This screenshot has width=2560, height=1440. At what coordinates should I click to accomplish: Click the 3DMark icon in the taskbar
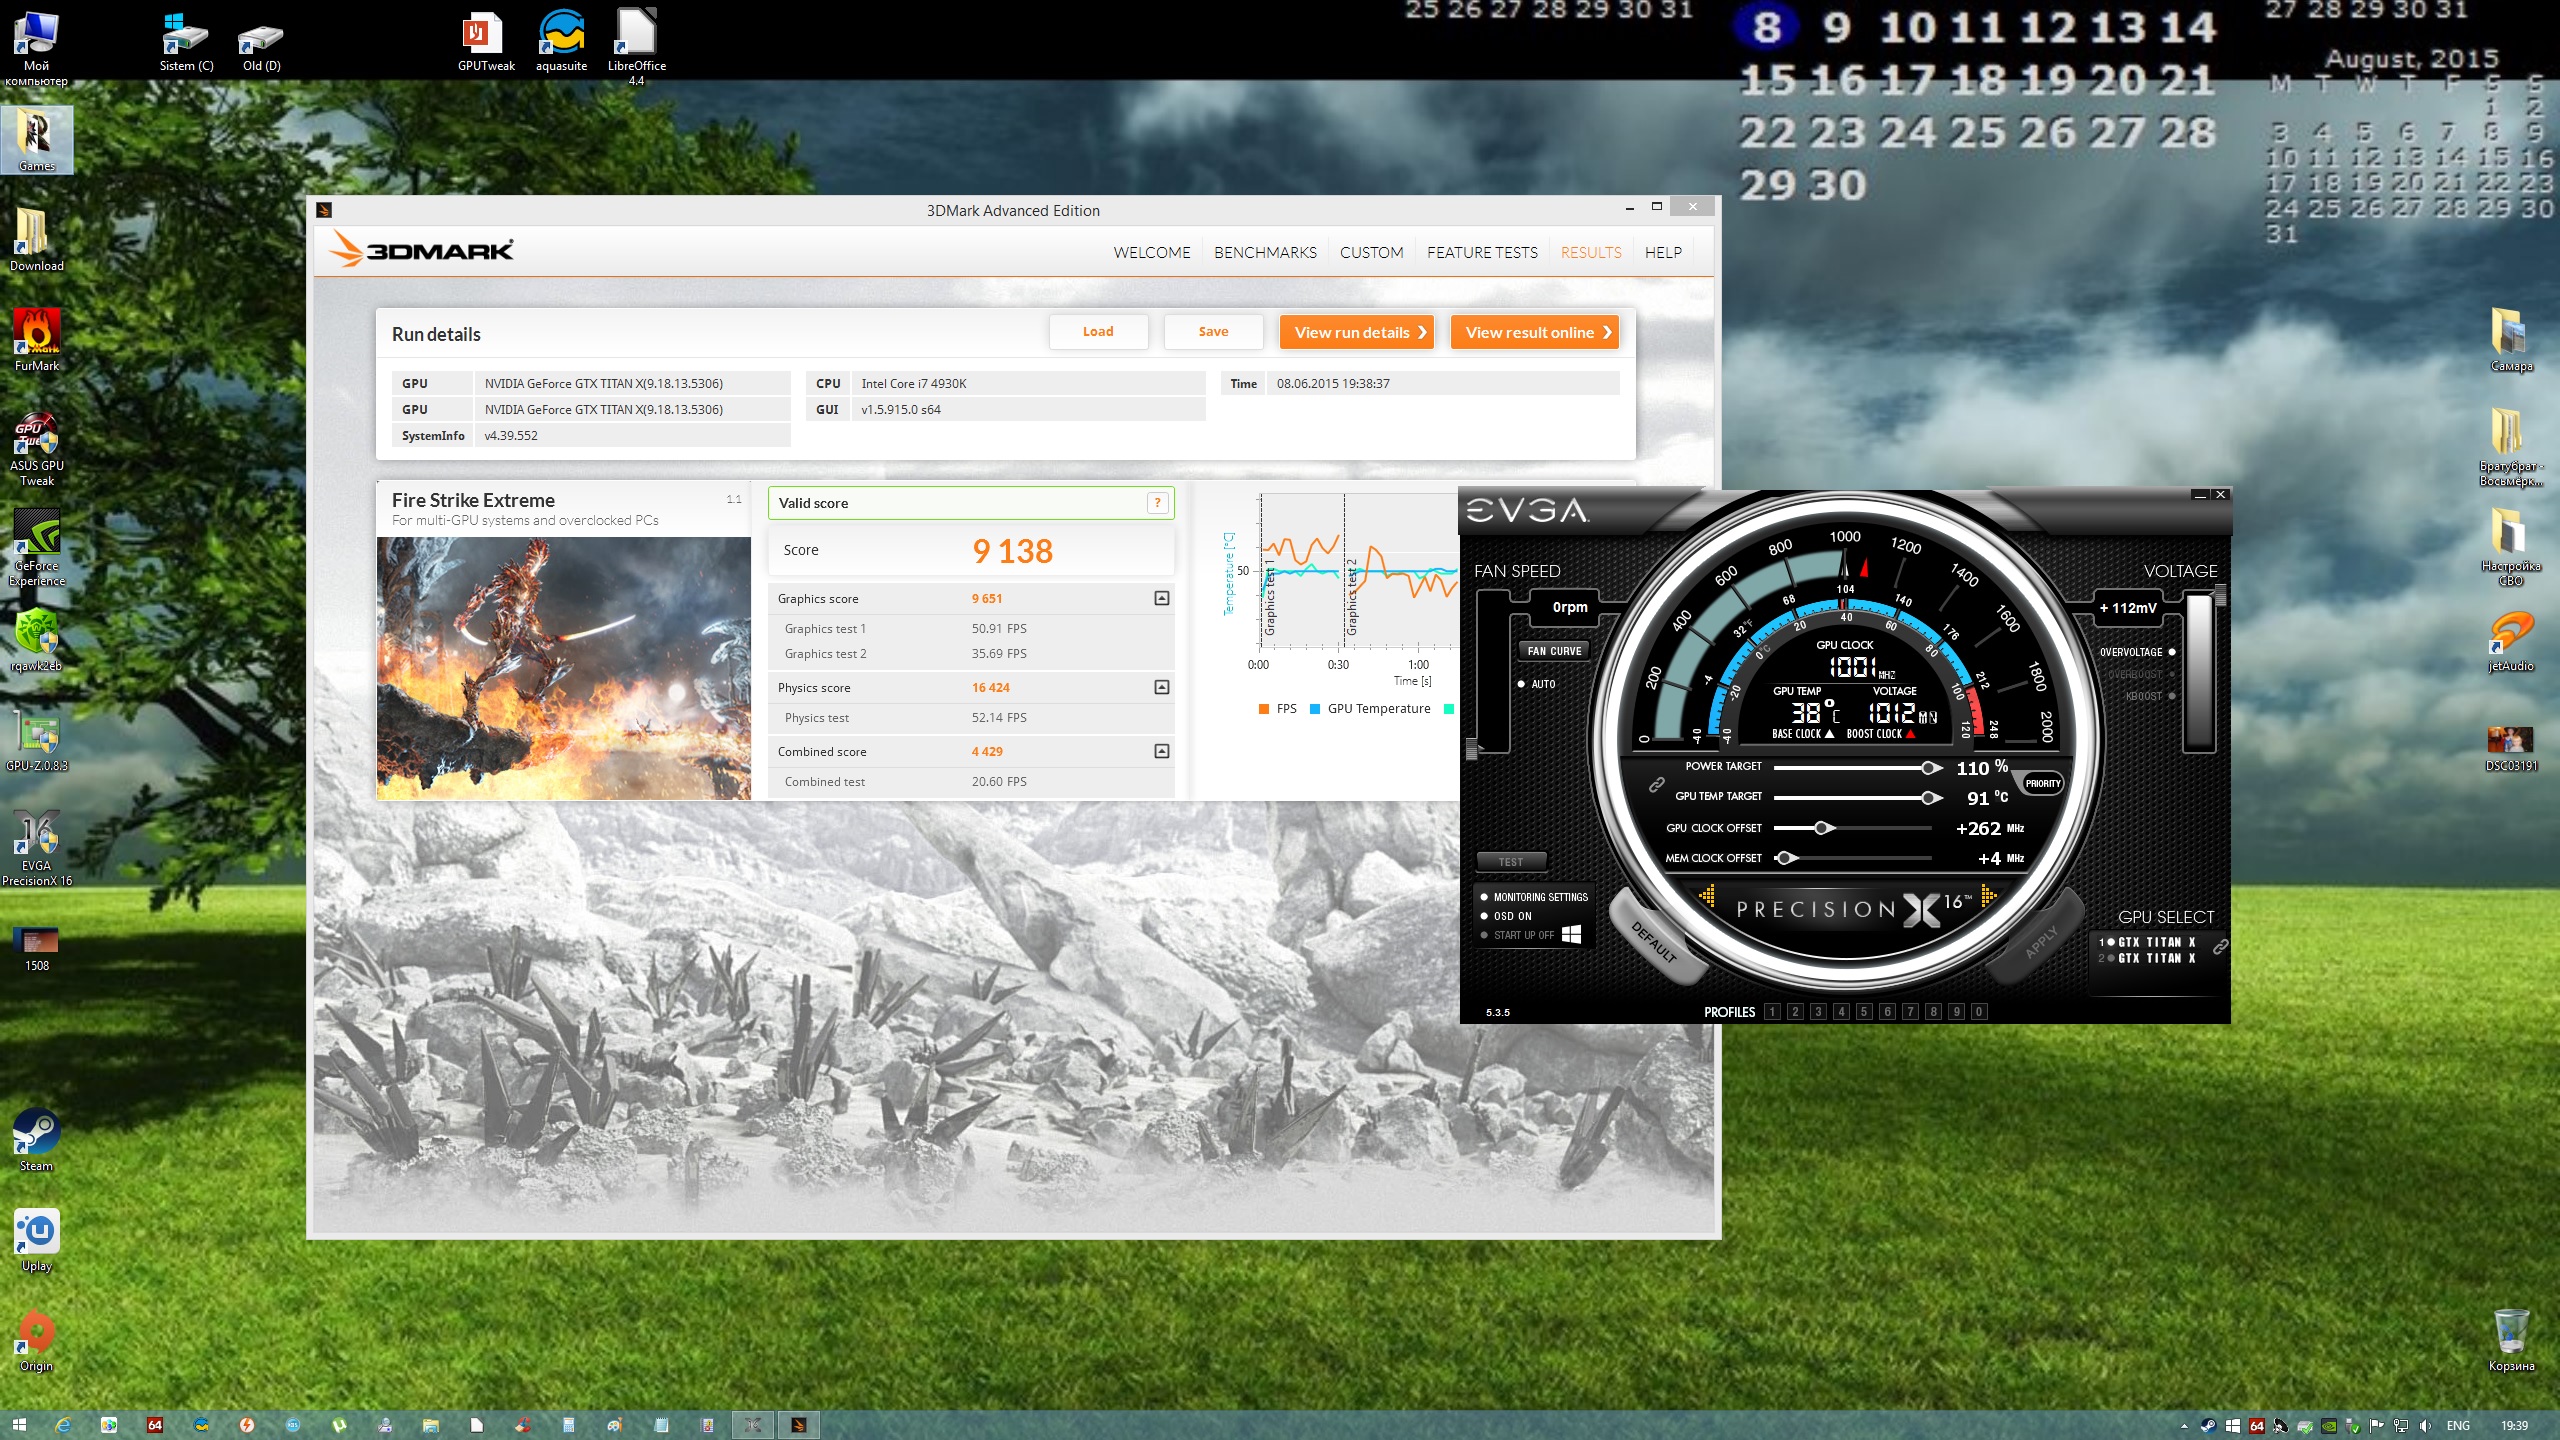click(798, 1425)
